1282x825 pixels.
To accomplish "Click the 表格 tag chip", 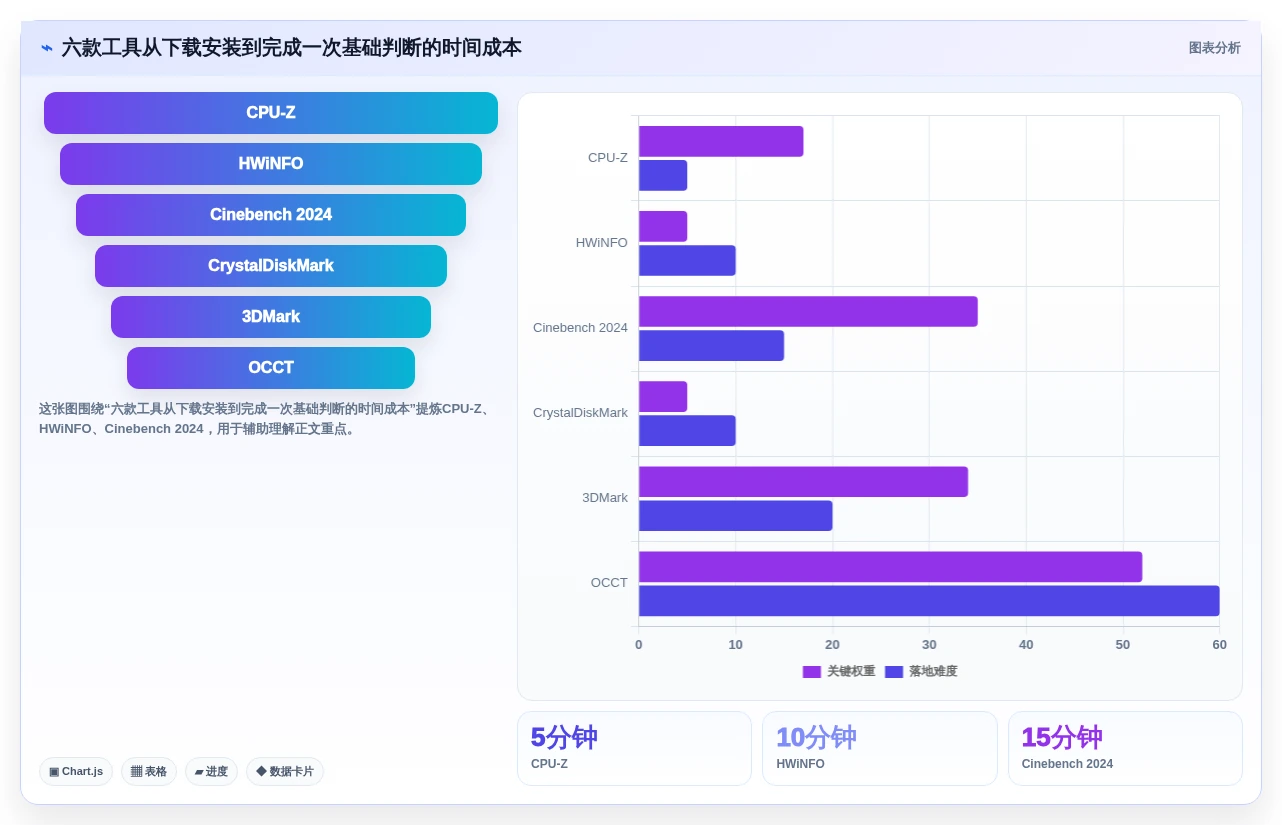I will (x=149, y=771).
